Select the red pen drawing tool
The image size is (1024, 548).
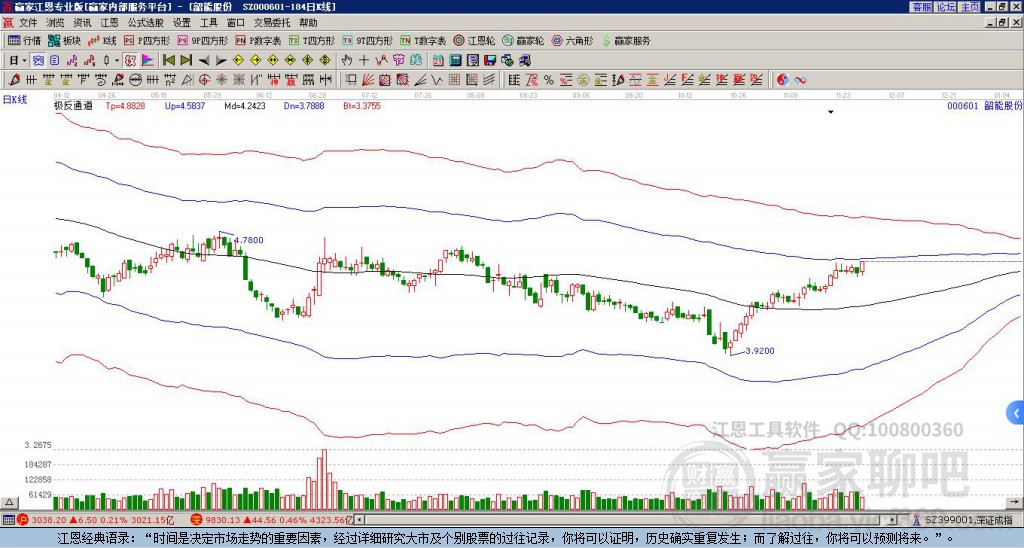click(x=14, y=80)
